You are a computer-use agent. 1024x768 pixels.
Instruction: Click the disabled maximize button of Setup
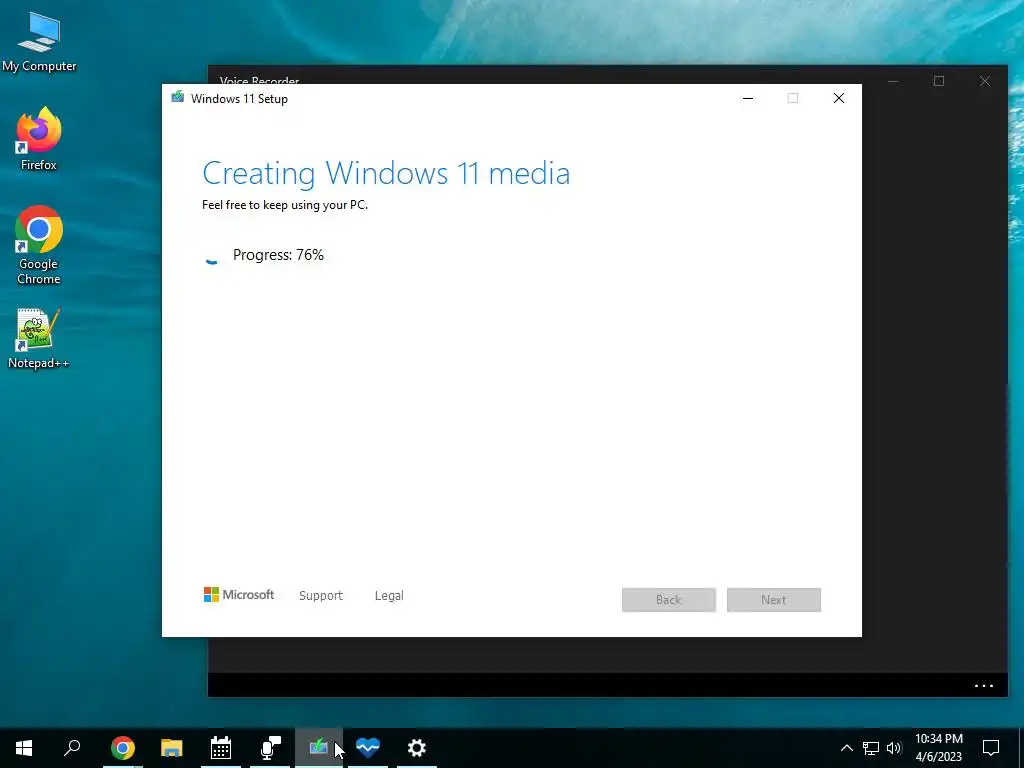coord(793,98)
